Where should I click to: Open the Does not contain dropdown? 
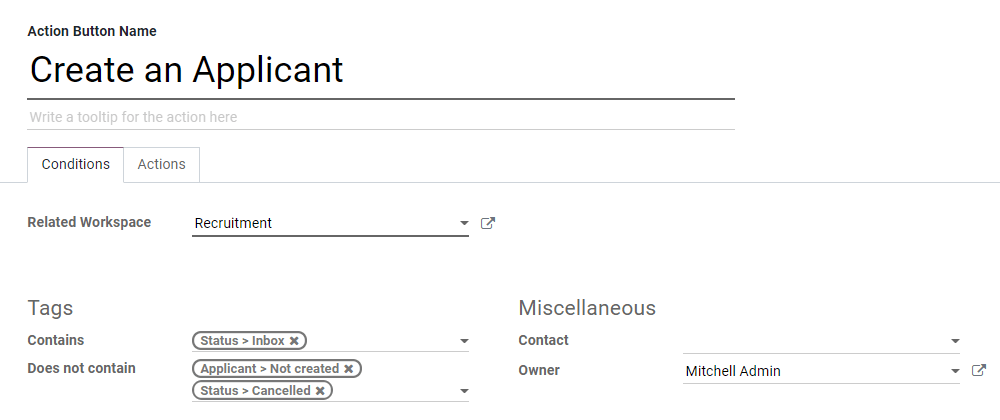click(x=464, y=391)
